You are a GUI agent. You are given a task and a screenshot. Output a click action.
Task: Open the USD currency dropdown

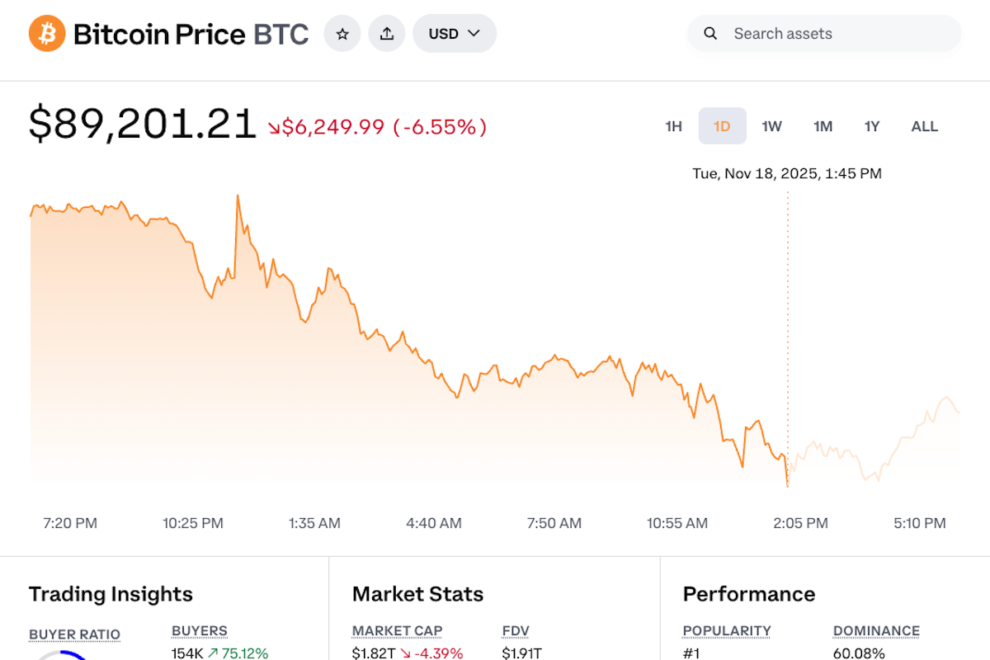click(454, 34)
